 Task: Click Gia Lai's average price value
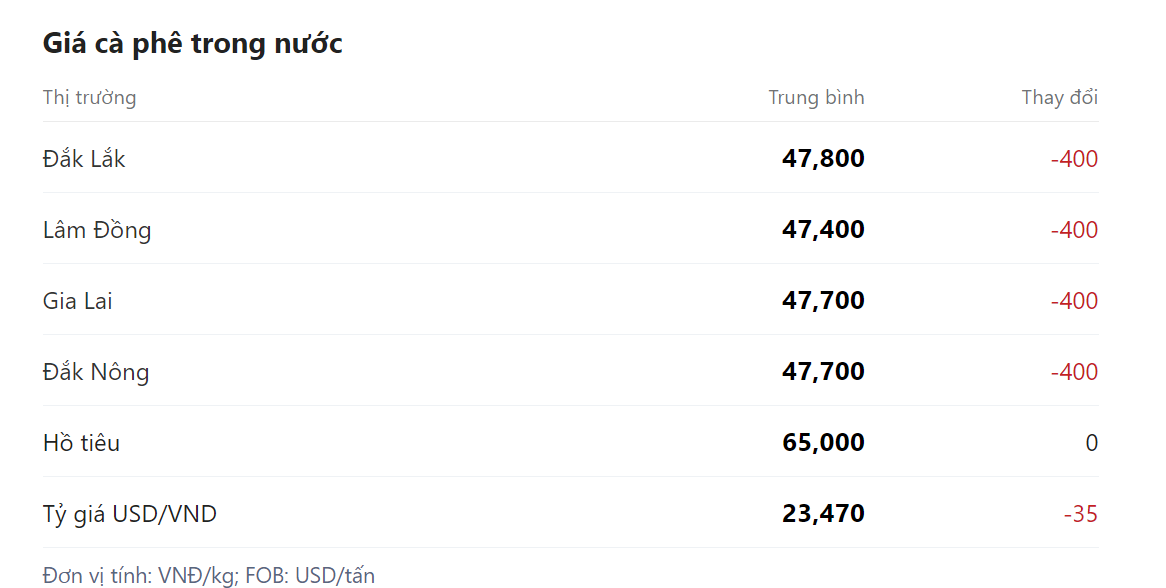823,301
